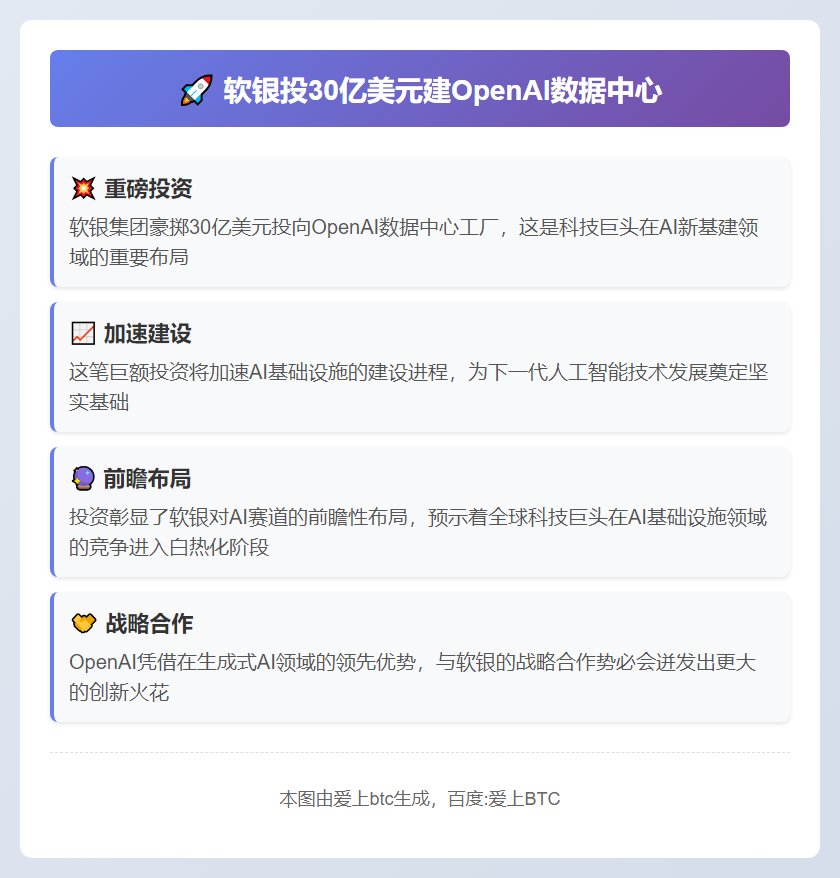The height and width of the screenshot is (878, 840).
Task: Toggle the 重磅投资 card selection
Action: click(x=420, y=220)
